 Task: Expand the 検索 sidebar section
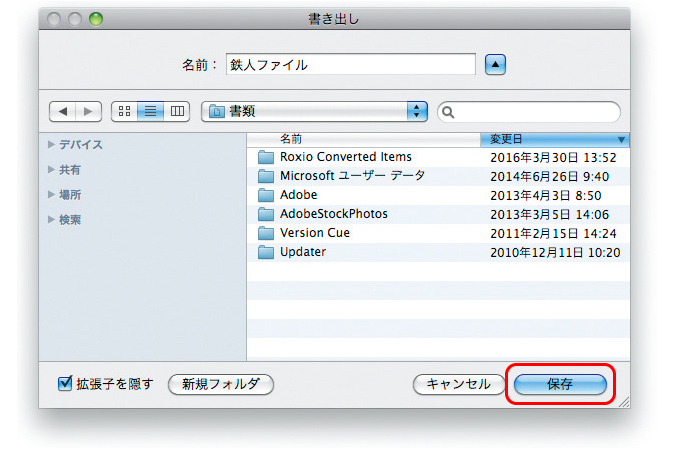[x=52, y=220]
